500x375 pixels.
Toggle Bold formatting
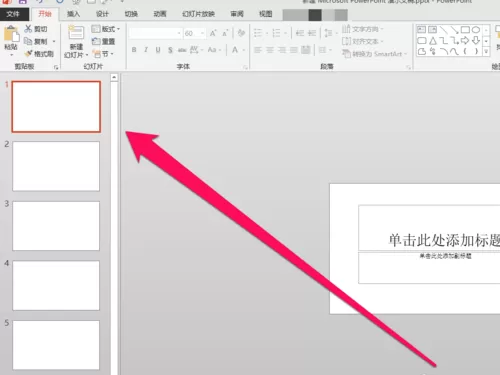pyautogui.click(x=134, y=50)
